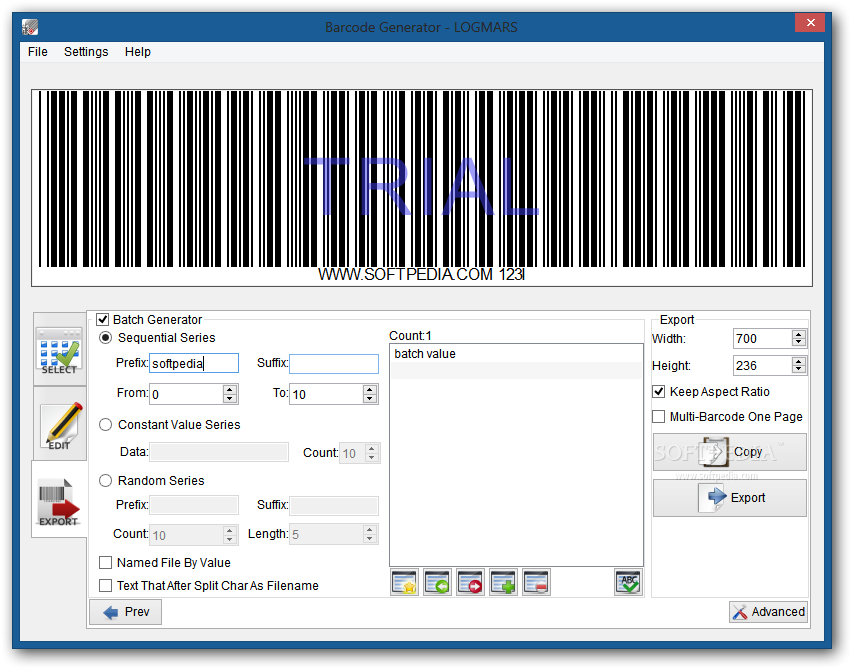
Task: Check Text That After Split Char As Filename
Action: [x=105, y=585]
